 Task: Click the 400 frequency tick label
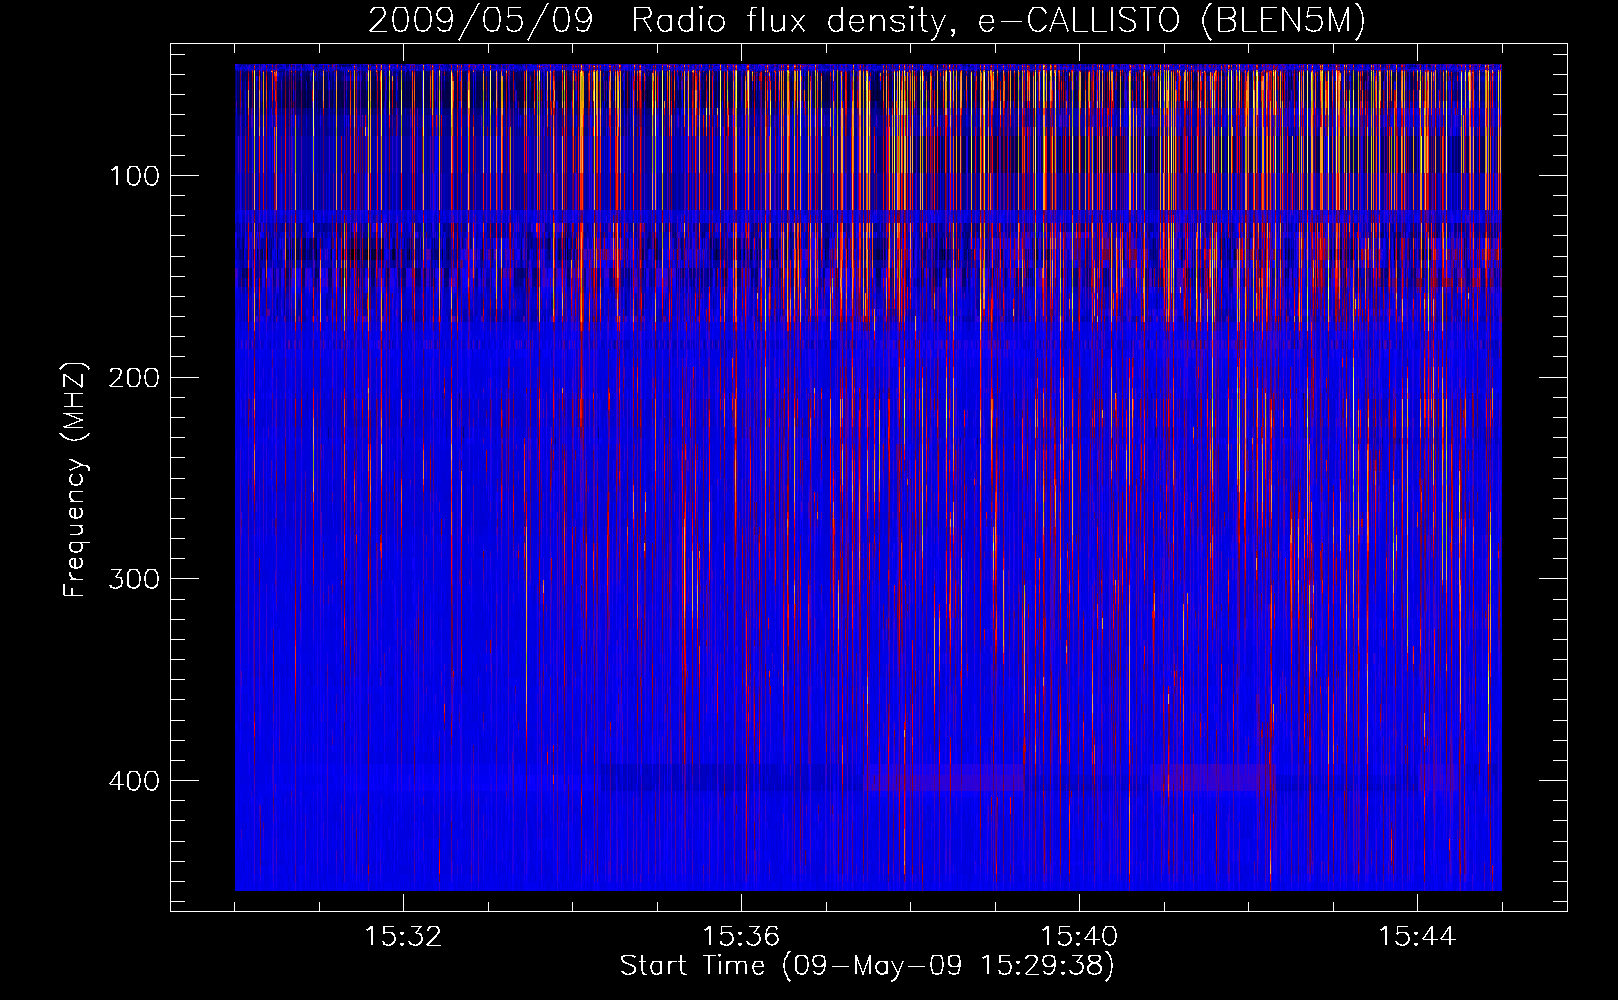tap(134, 781)
